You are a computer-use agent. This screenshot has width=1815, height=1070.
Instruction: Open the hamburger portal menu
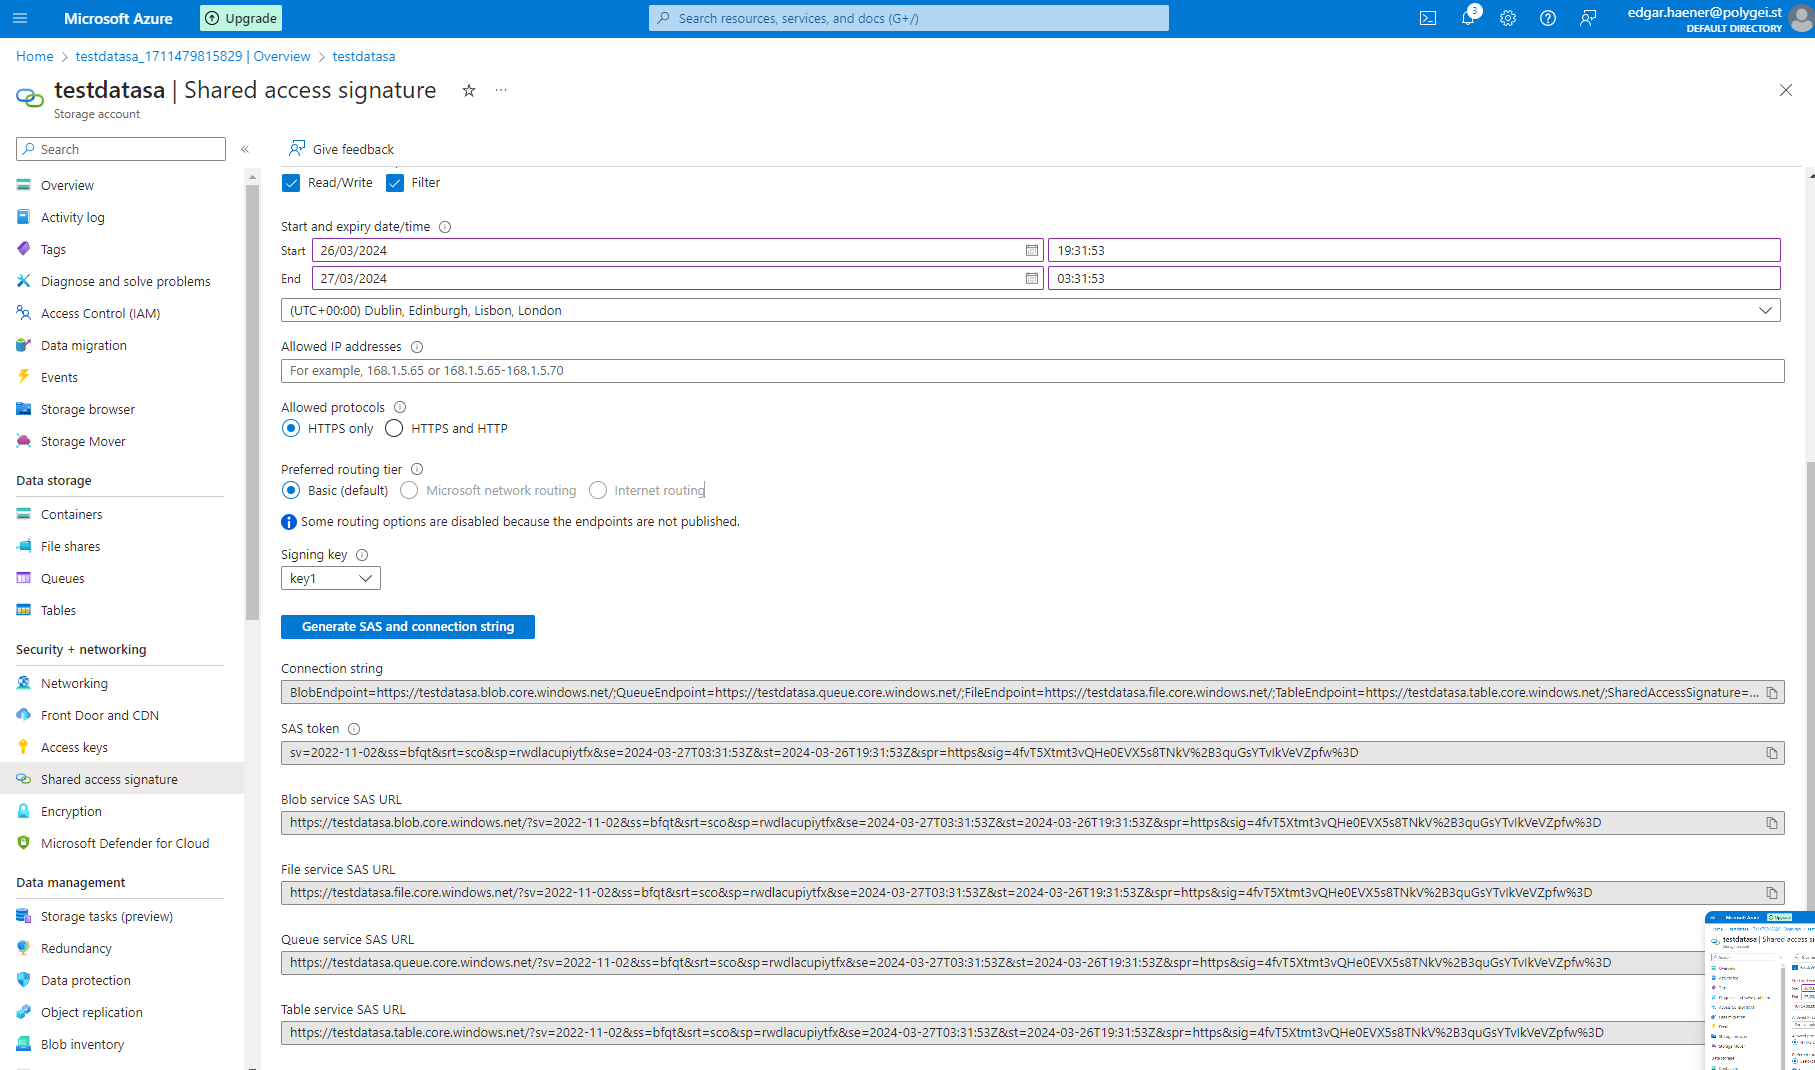[20, 18]
